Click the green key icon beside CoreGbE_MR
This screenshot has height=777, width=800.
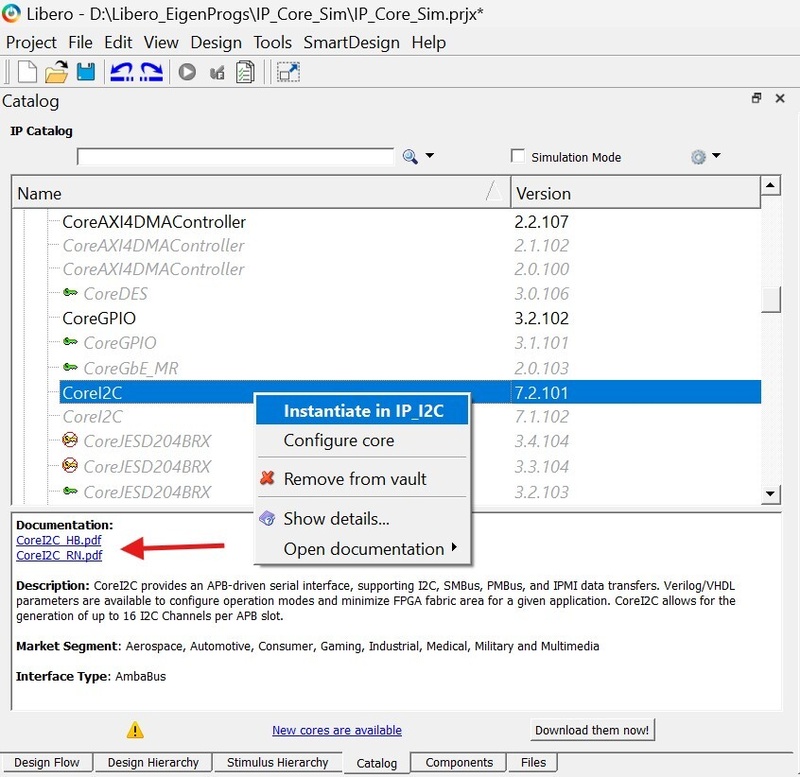click(x=70, y=367)
